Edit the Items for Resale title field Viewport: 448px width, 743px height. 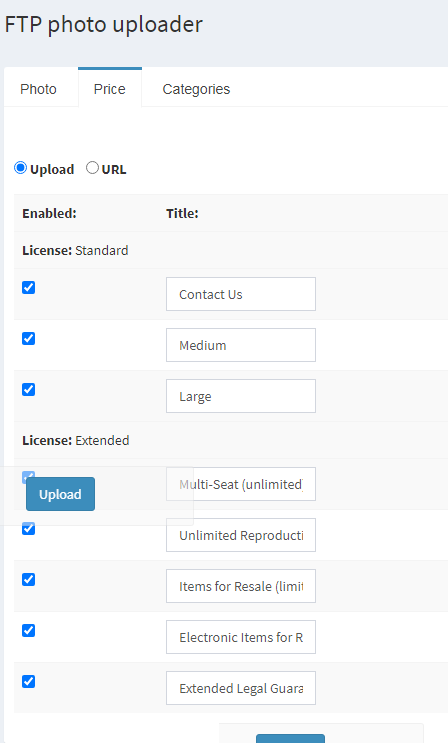[241, 586]
